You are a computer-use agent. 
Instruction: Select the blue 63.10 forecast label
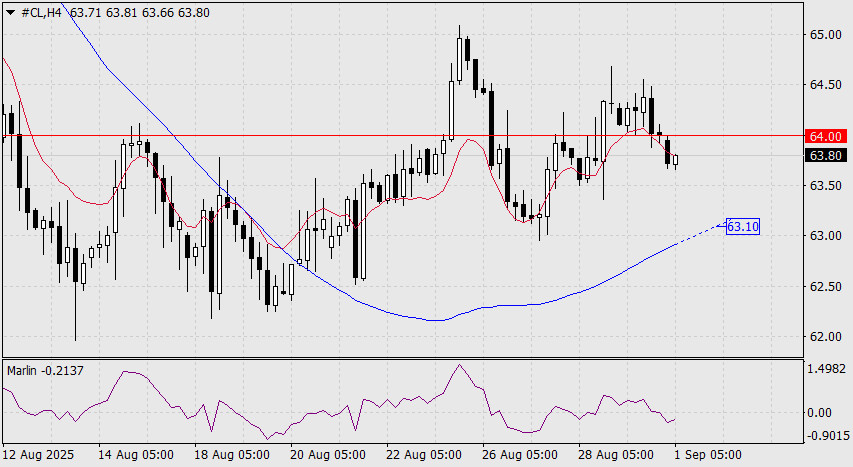743,226
